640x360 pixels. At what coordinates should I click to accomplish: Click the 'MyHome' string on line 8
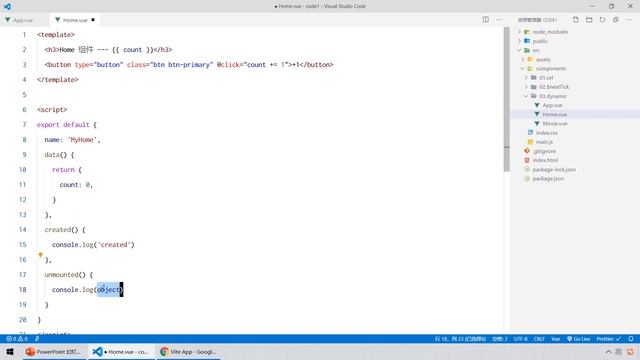click(82, 140)
